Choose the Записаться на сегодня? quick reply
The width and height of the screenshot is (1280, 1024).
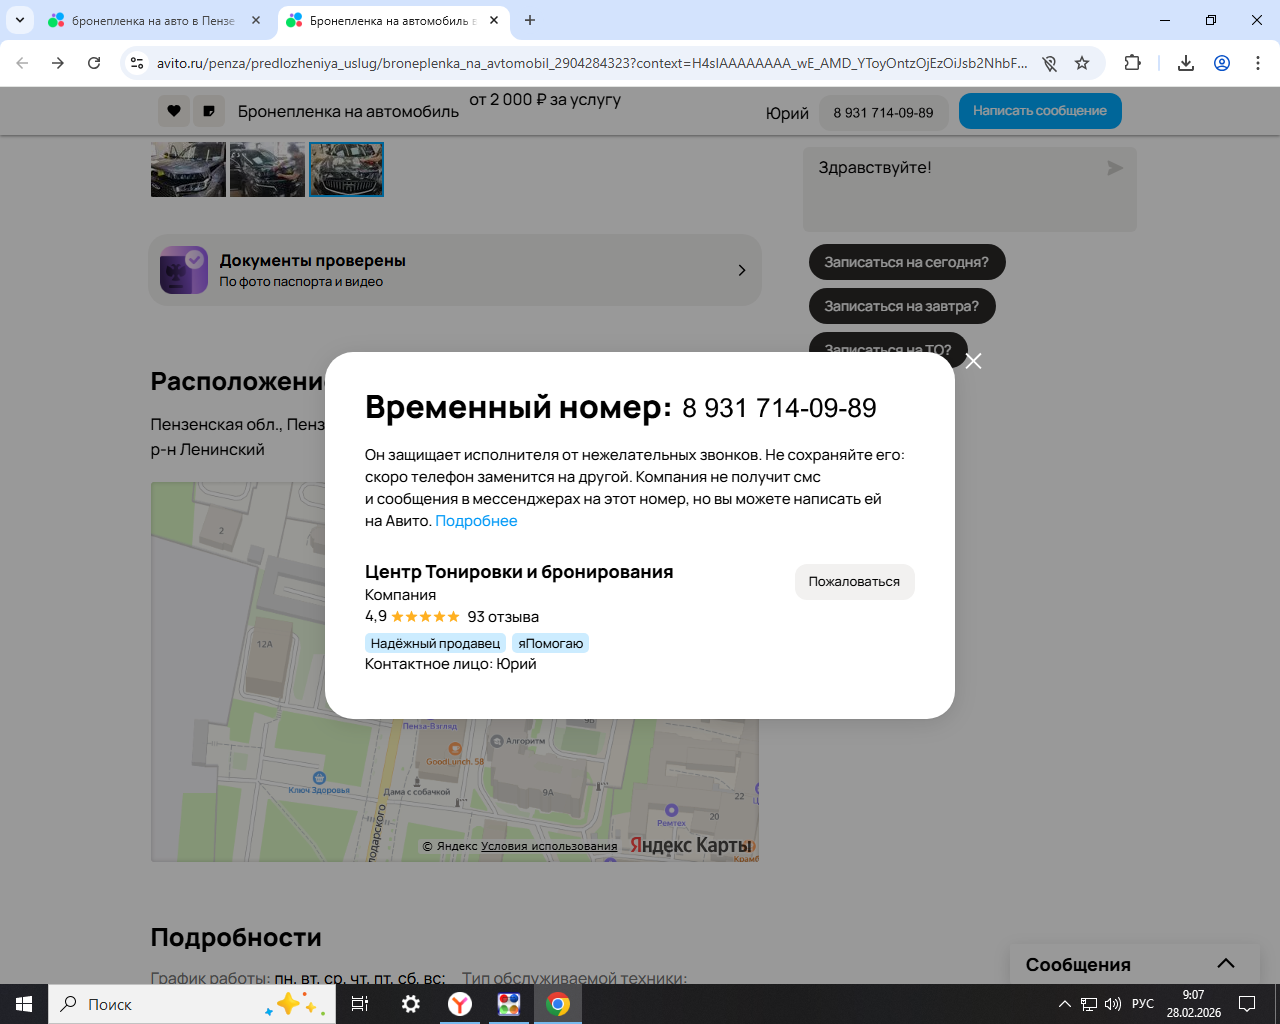click(x=907, y=262)
